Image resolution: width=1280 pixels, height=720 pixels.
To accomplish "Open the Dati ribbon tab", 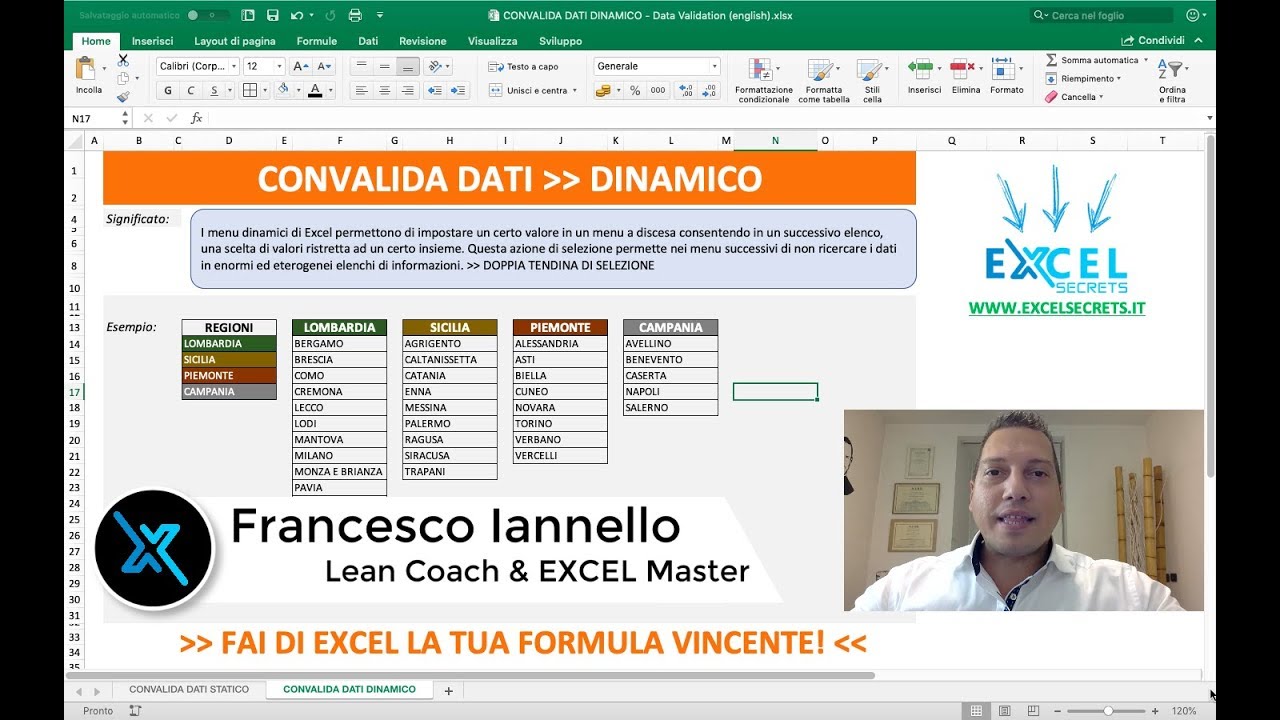I will [368, 41].
